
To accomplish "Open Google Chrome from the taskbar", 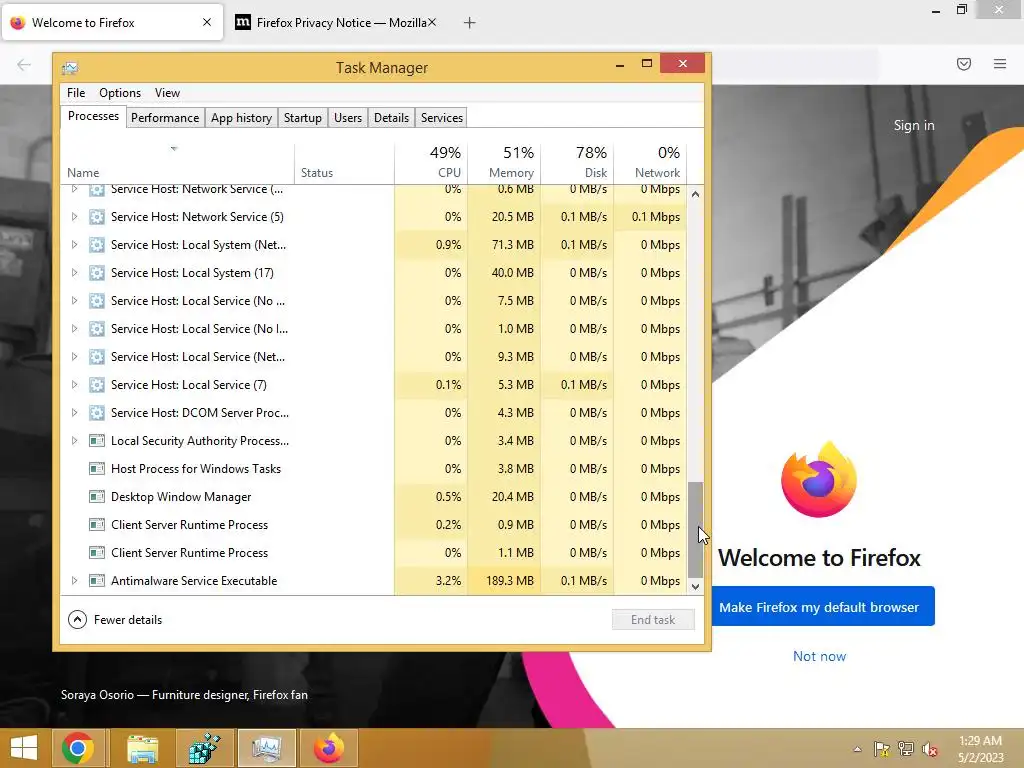I will 78,748.
